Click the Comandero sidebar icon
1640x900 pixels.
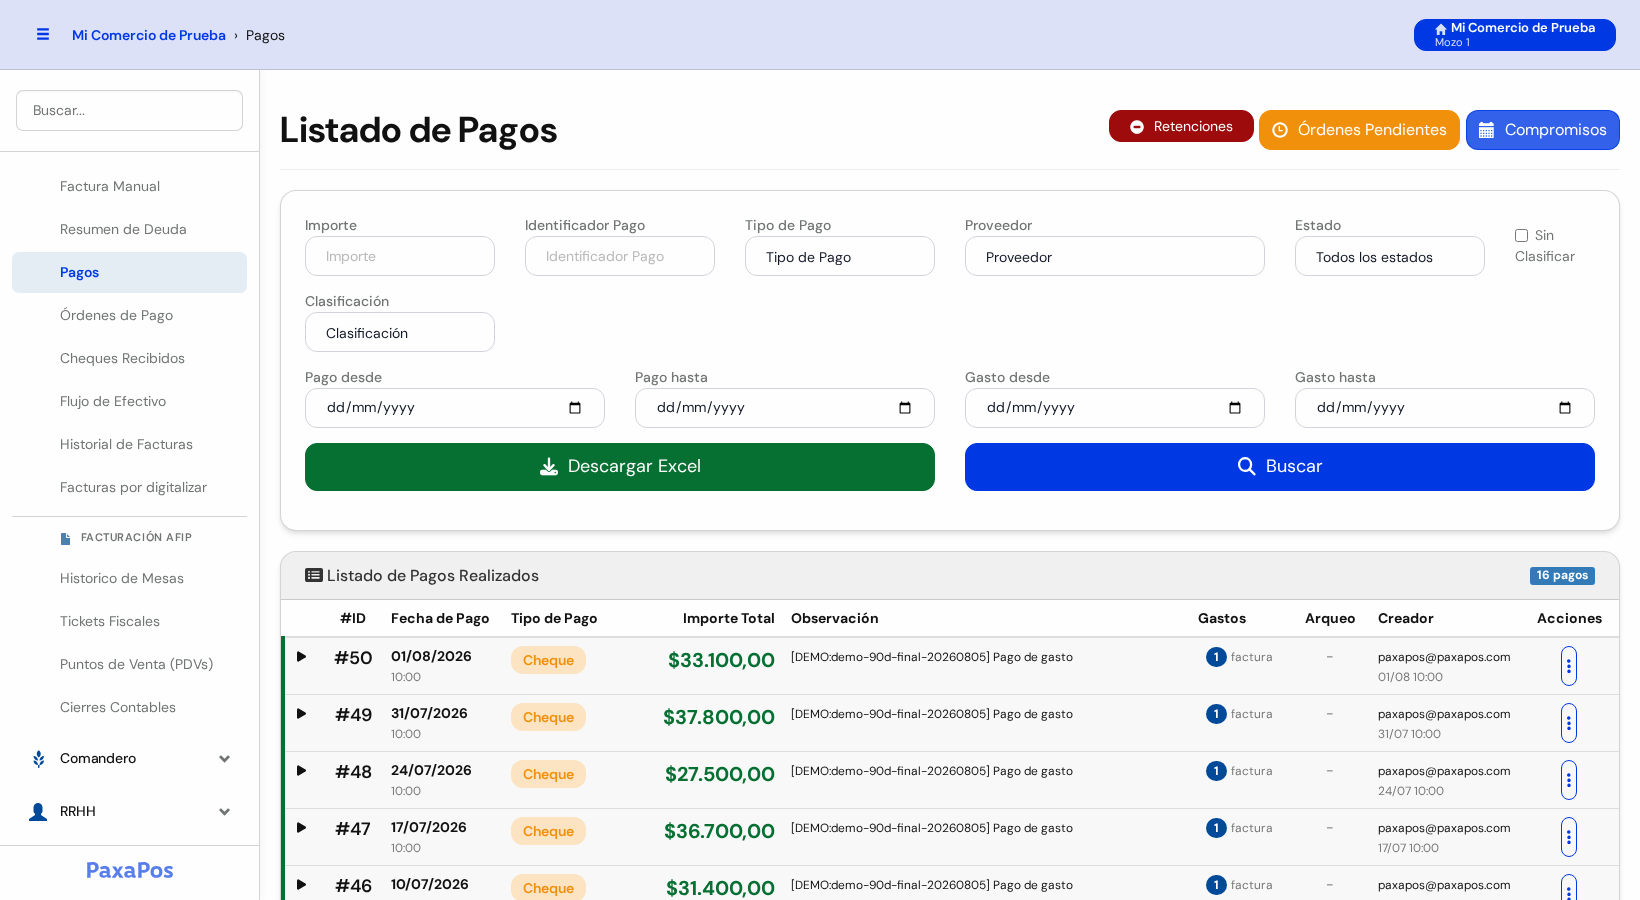39,759
